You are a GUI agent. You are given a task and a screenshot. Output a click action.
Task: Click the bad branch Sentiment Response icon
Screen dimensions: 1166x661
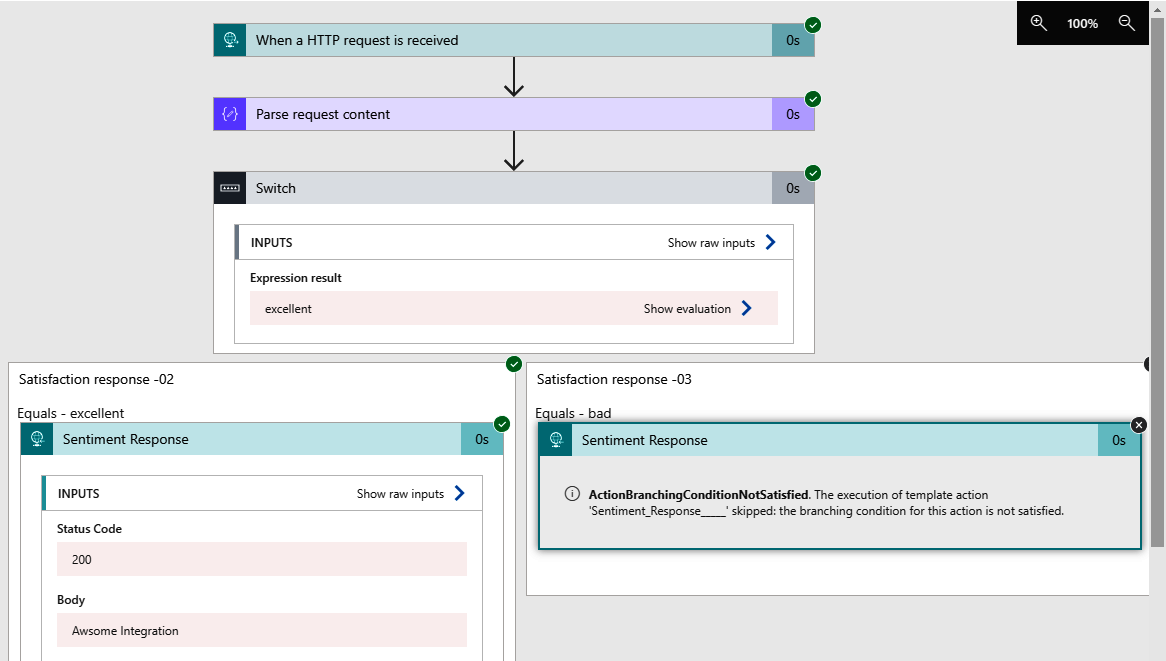(x=555, y=440)
